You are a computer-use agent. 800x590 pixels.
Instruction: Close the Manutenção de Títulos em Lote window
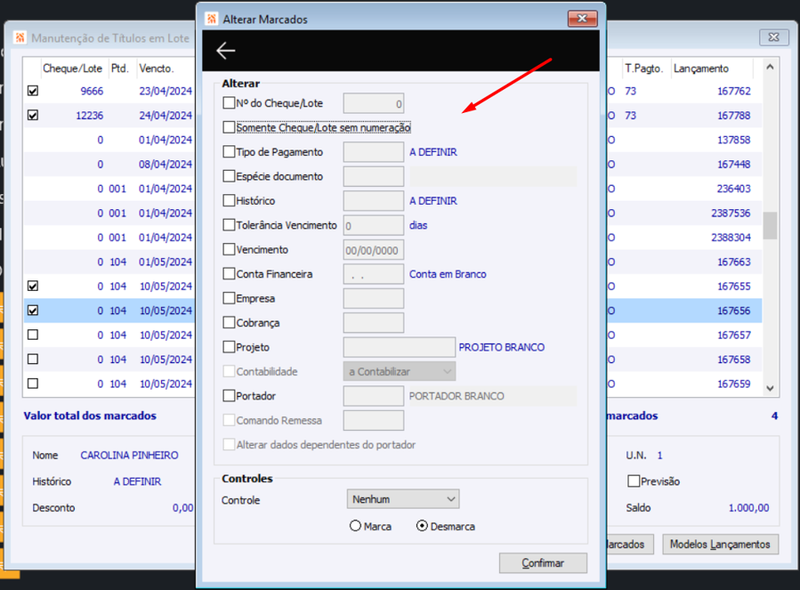point(774,37)
